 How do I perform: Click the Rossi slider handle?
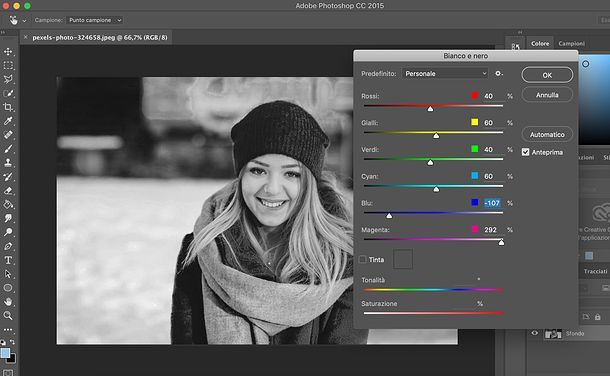(x=430, y=109)
